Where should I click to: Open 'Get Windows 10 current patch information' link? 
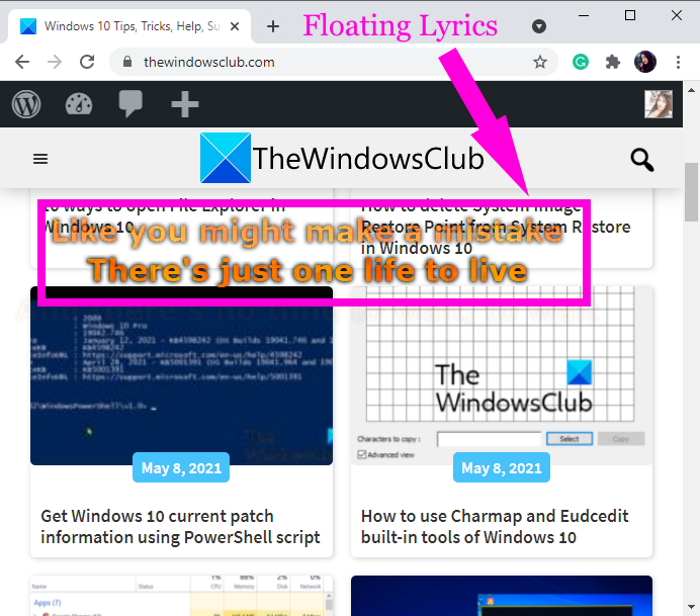click(x=180, y=527)
